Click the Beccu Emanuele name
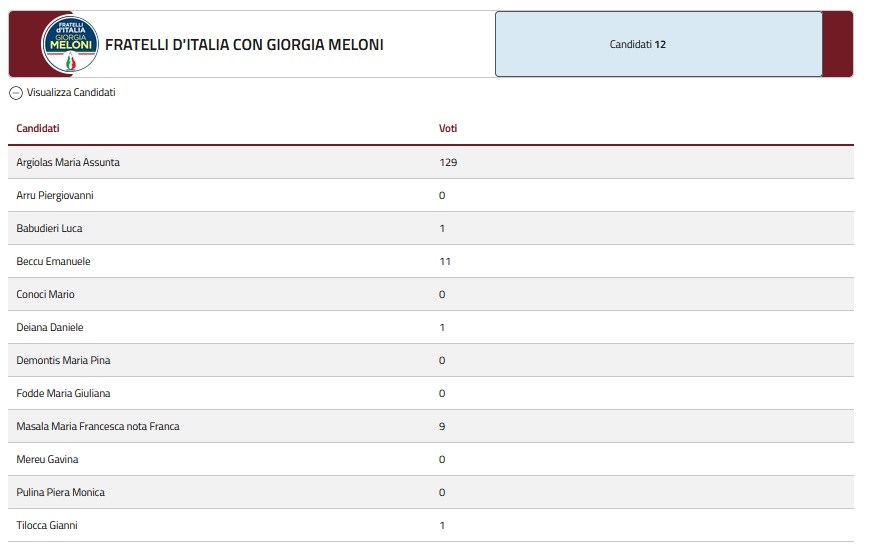Image resolution: width=871 pixels, height=546 pixels. pyautogui.click(x=53, y=261)
